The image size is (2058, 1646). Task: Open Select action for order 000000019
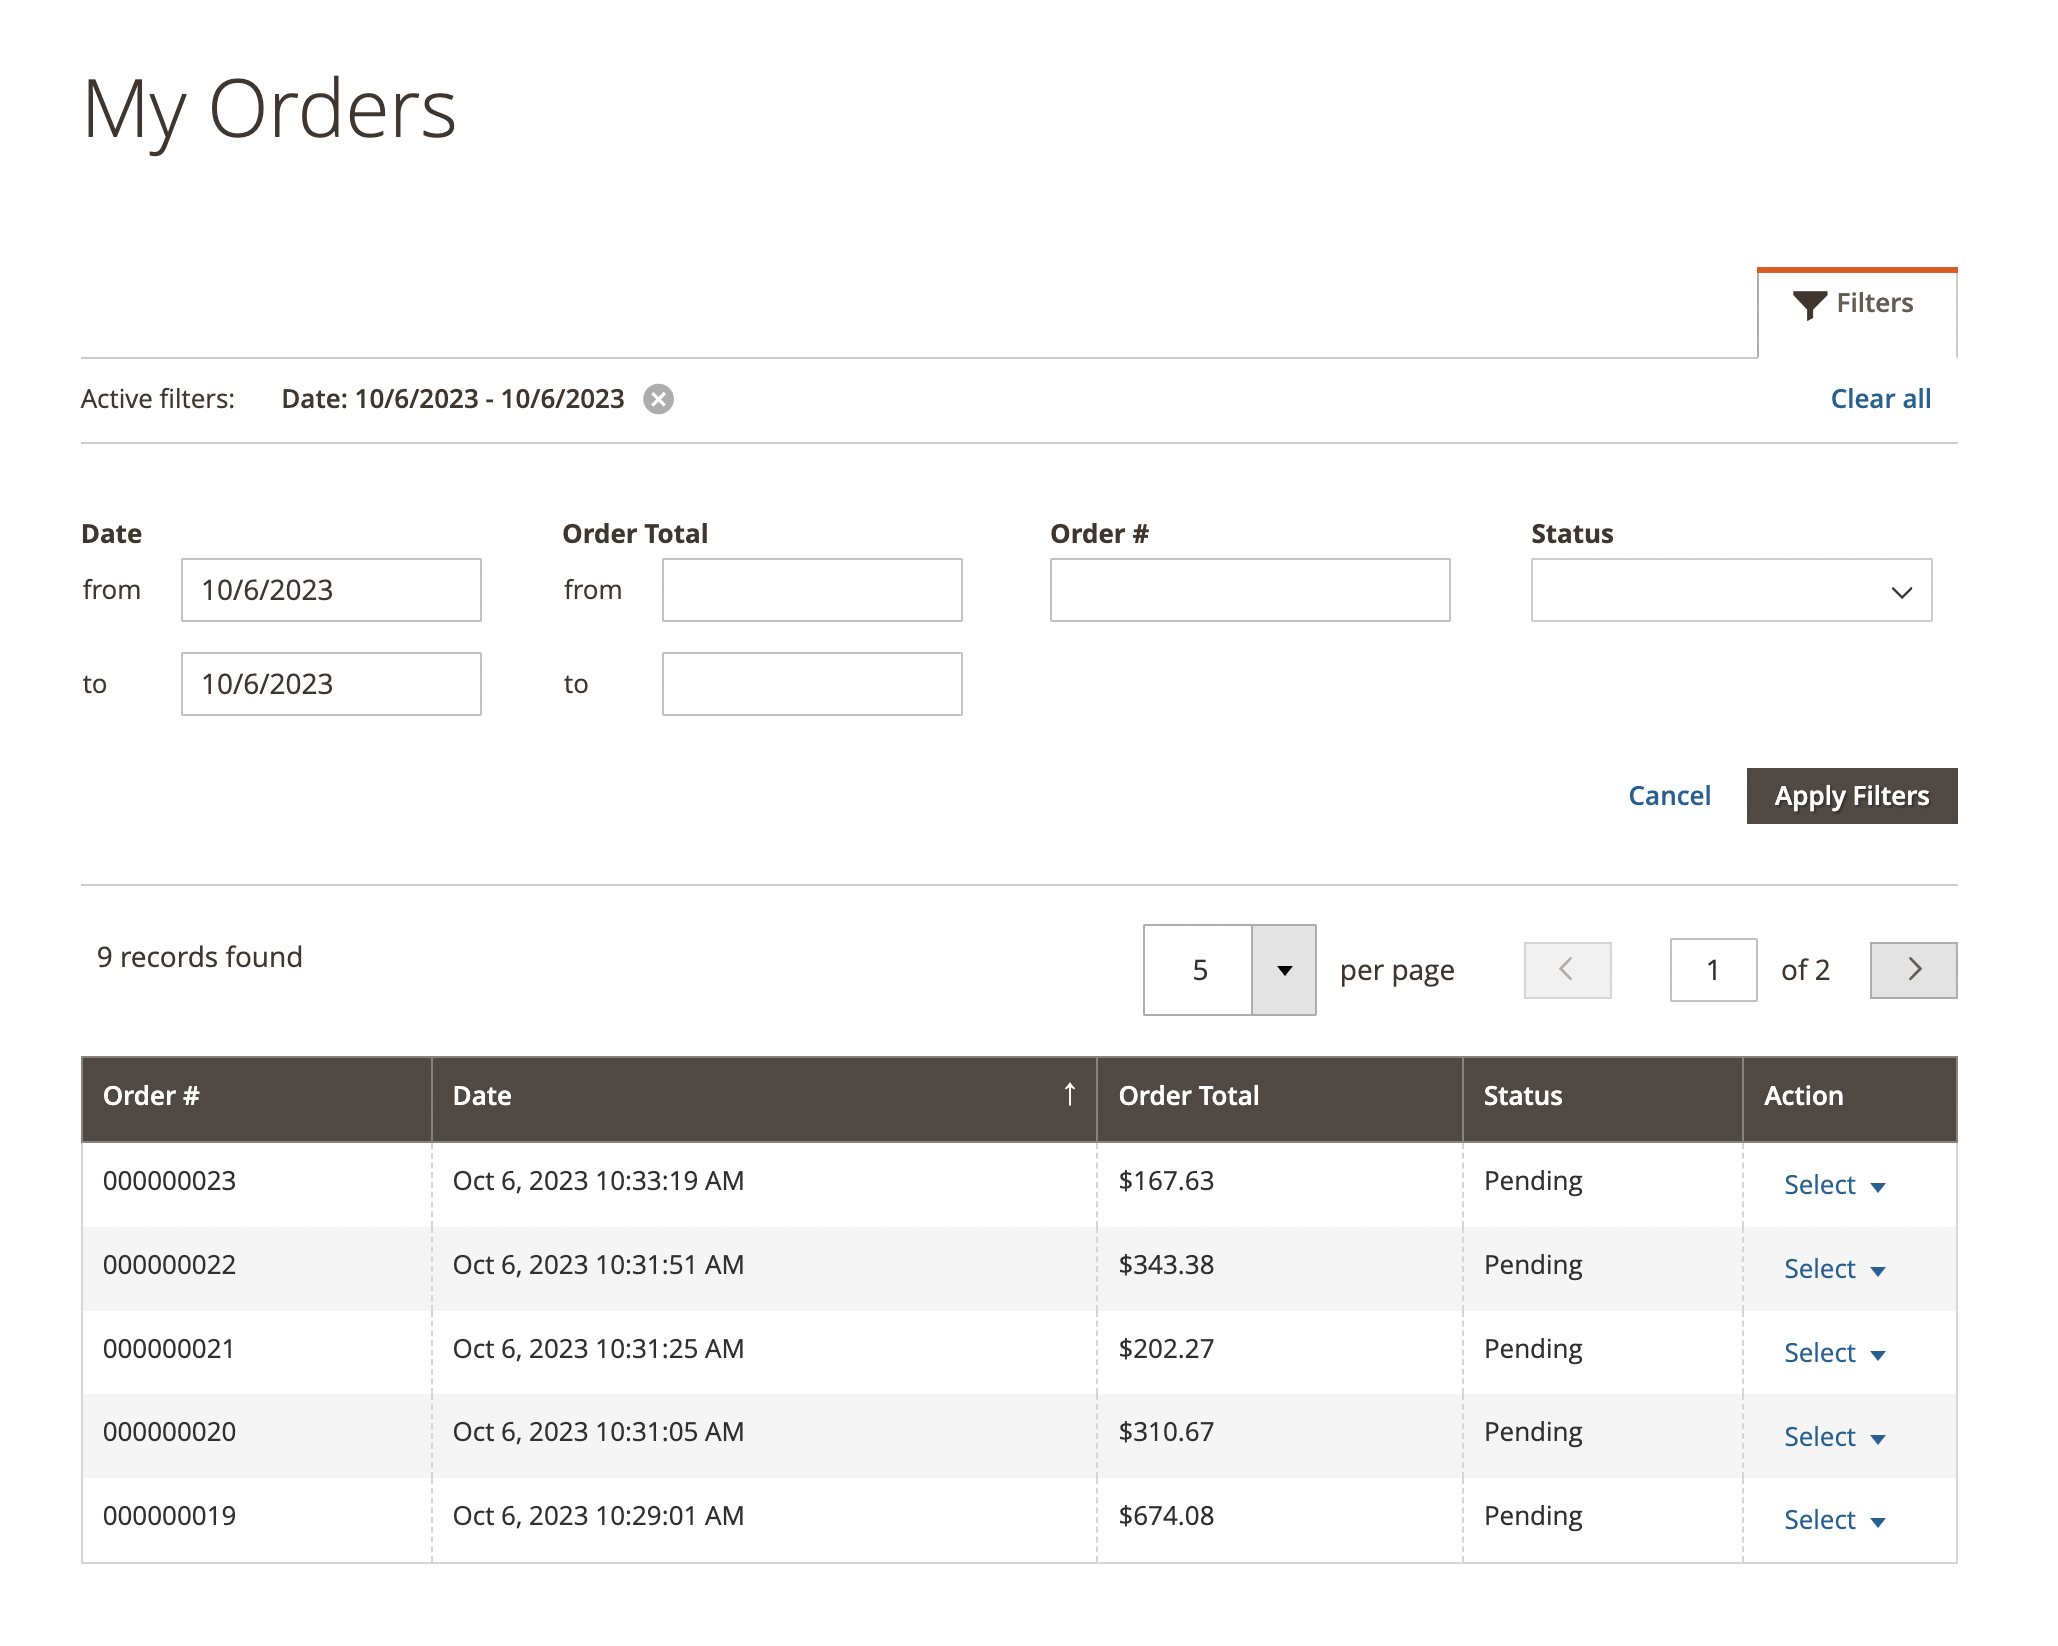click(x=1833, y=1520)
